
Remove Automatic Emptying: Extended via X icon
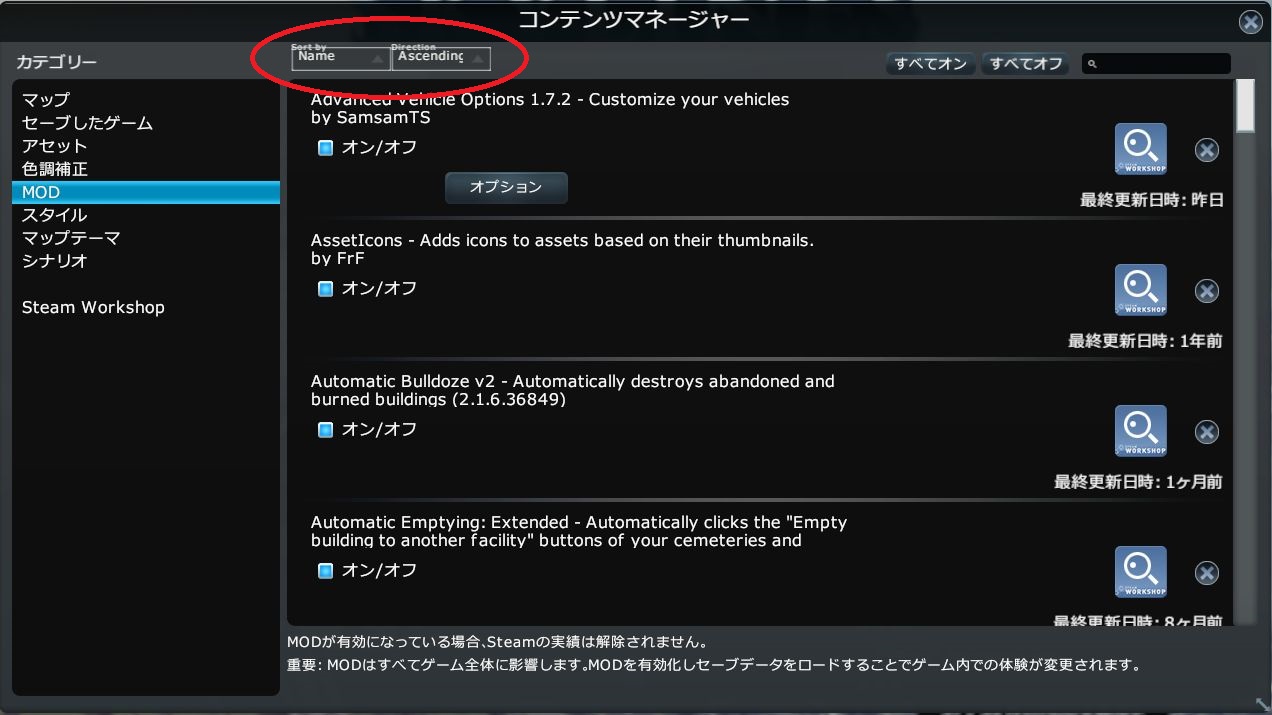[1207, 573]
